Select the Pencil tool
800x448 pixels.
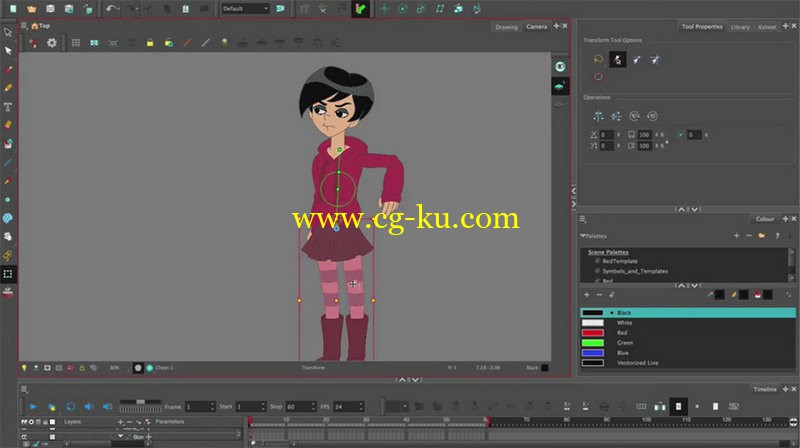coord(8,88)
